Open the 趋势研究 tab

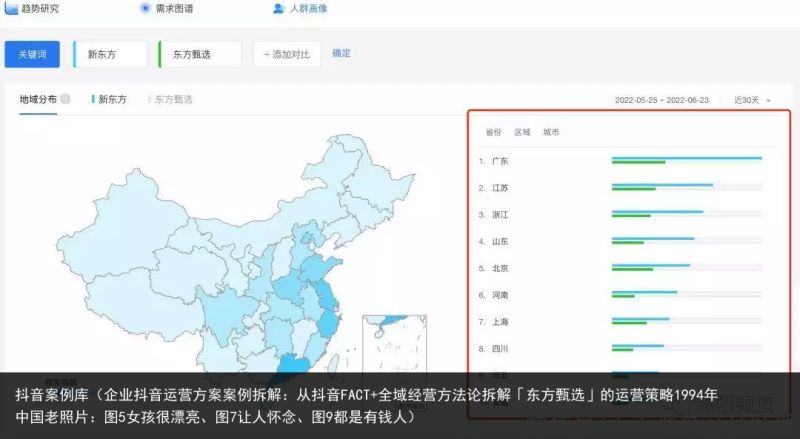[x=40, y=9]
